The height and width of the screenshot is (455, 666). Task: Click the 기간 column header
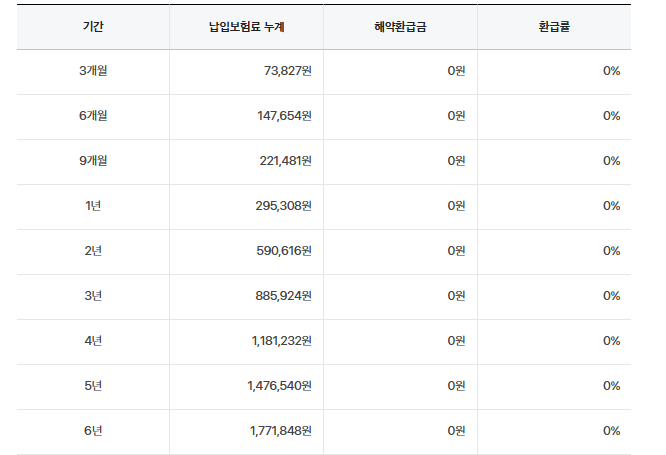tap(93, 27)
